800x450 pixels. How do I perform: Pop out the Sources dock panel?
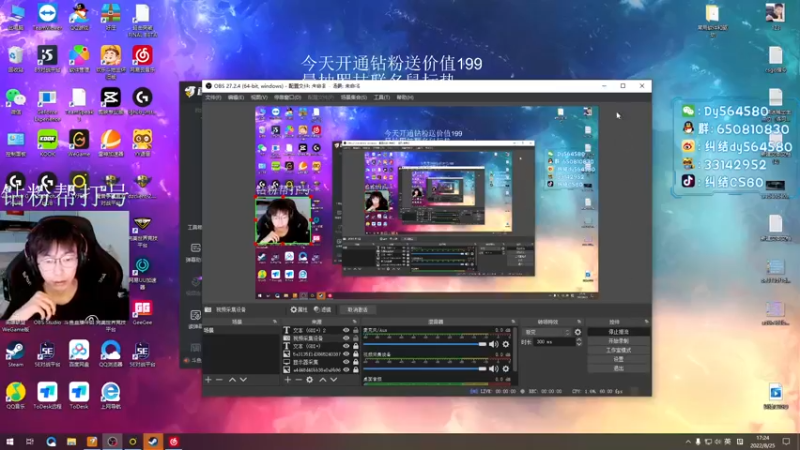[355, 322]
